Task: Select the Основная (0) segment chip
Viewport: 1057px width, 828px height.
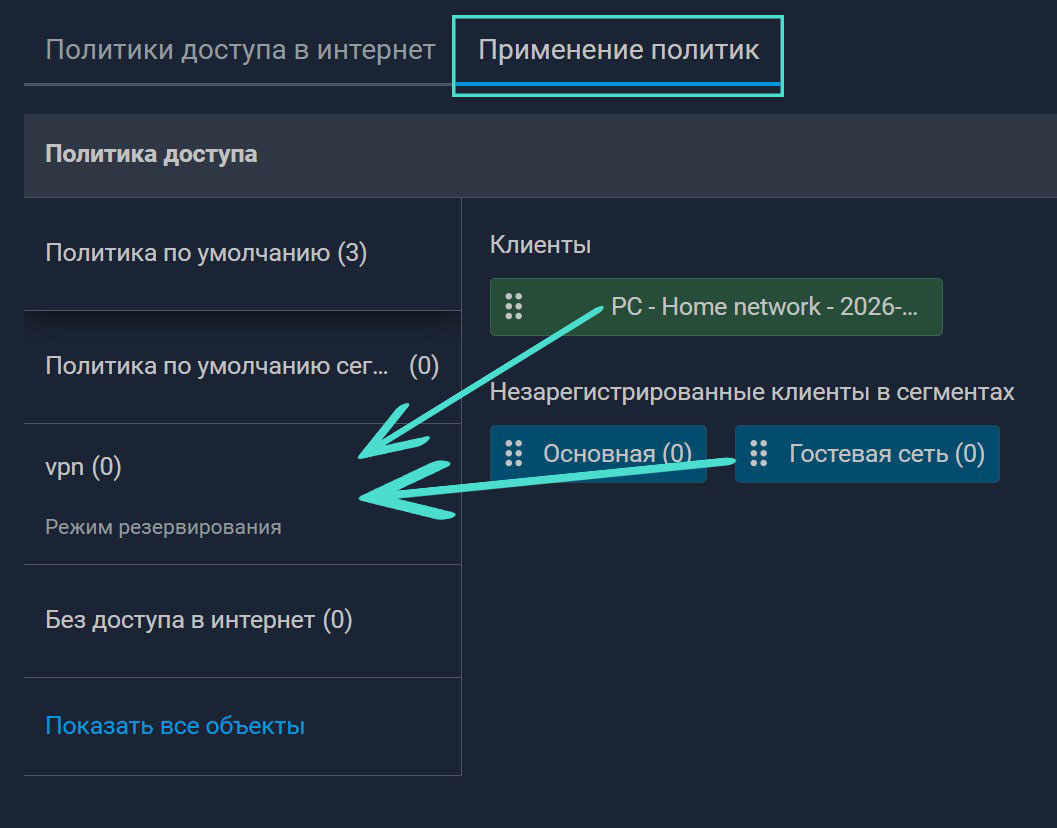Action: pyautogui.click(x=616, y=454)
